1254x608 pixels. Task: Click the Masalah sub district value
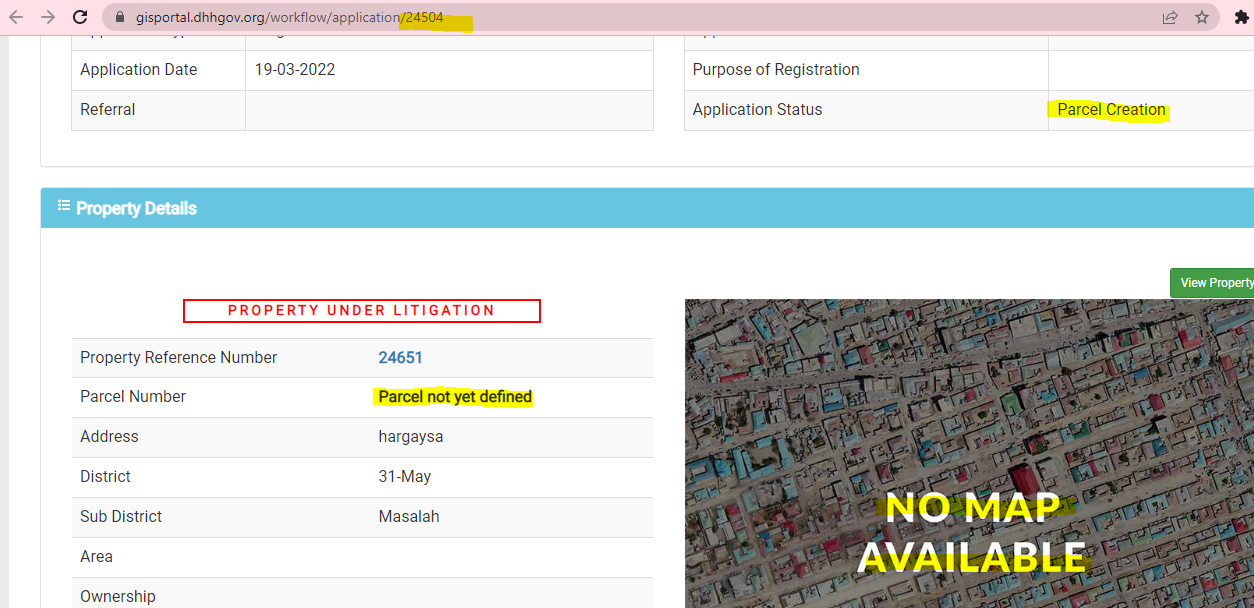pos(409,517)
